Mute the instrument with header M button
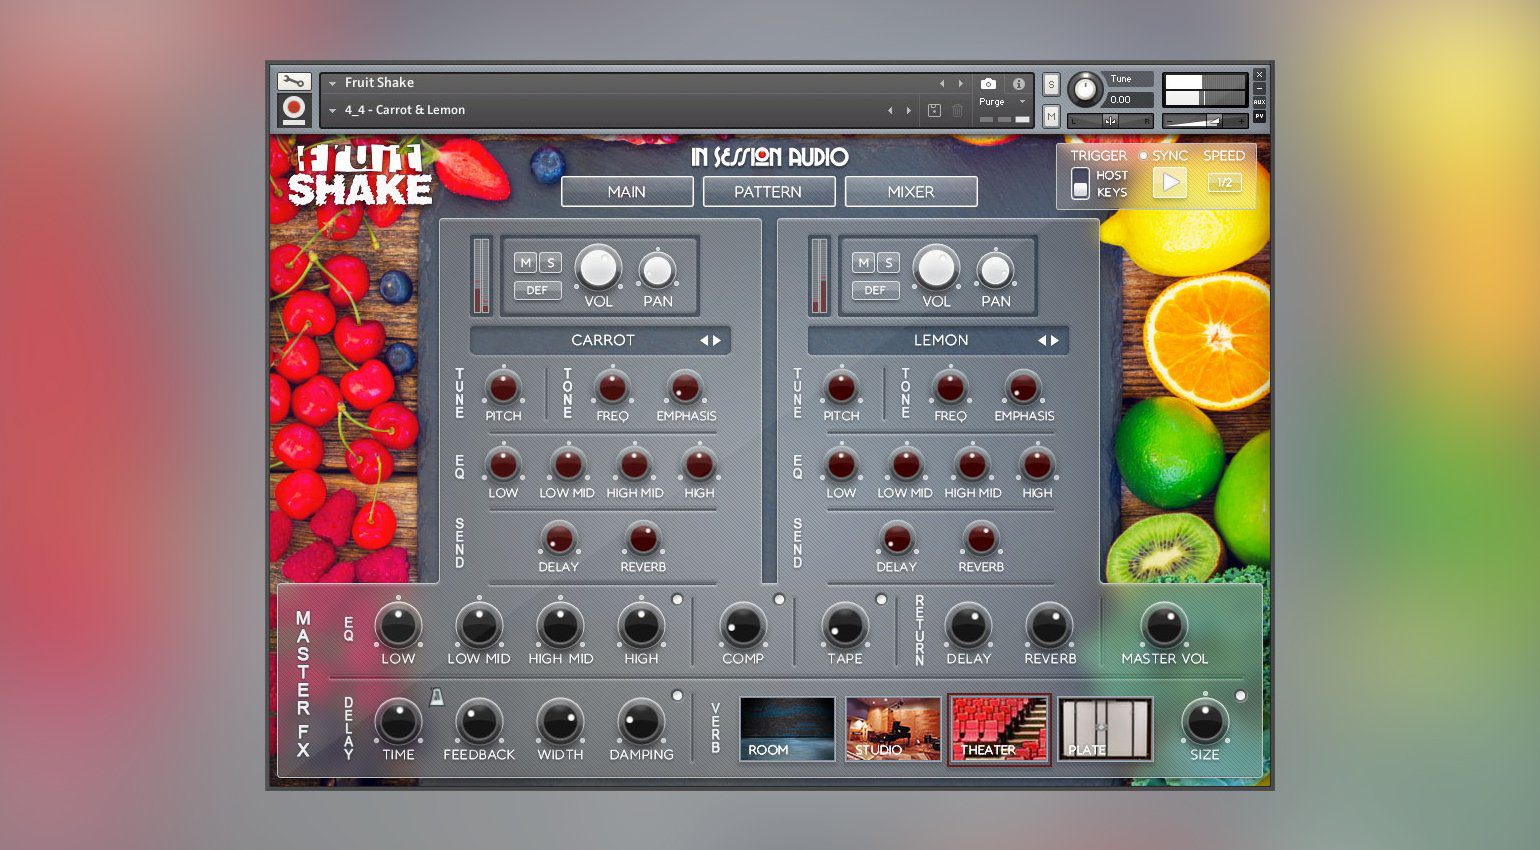Image resolution: width=1540 pixels, height=850 pixels. point(1051,117)
